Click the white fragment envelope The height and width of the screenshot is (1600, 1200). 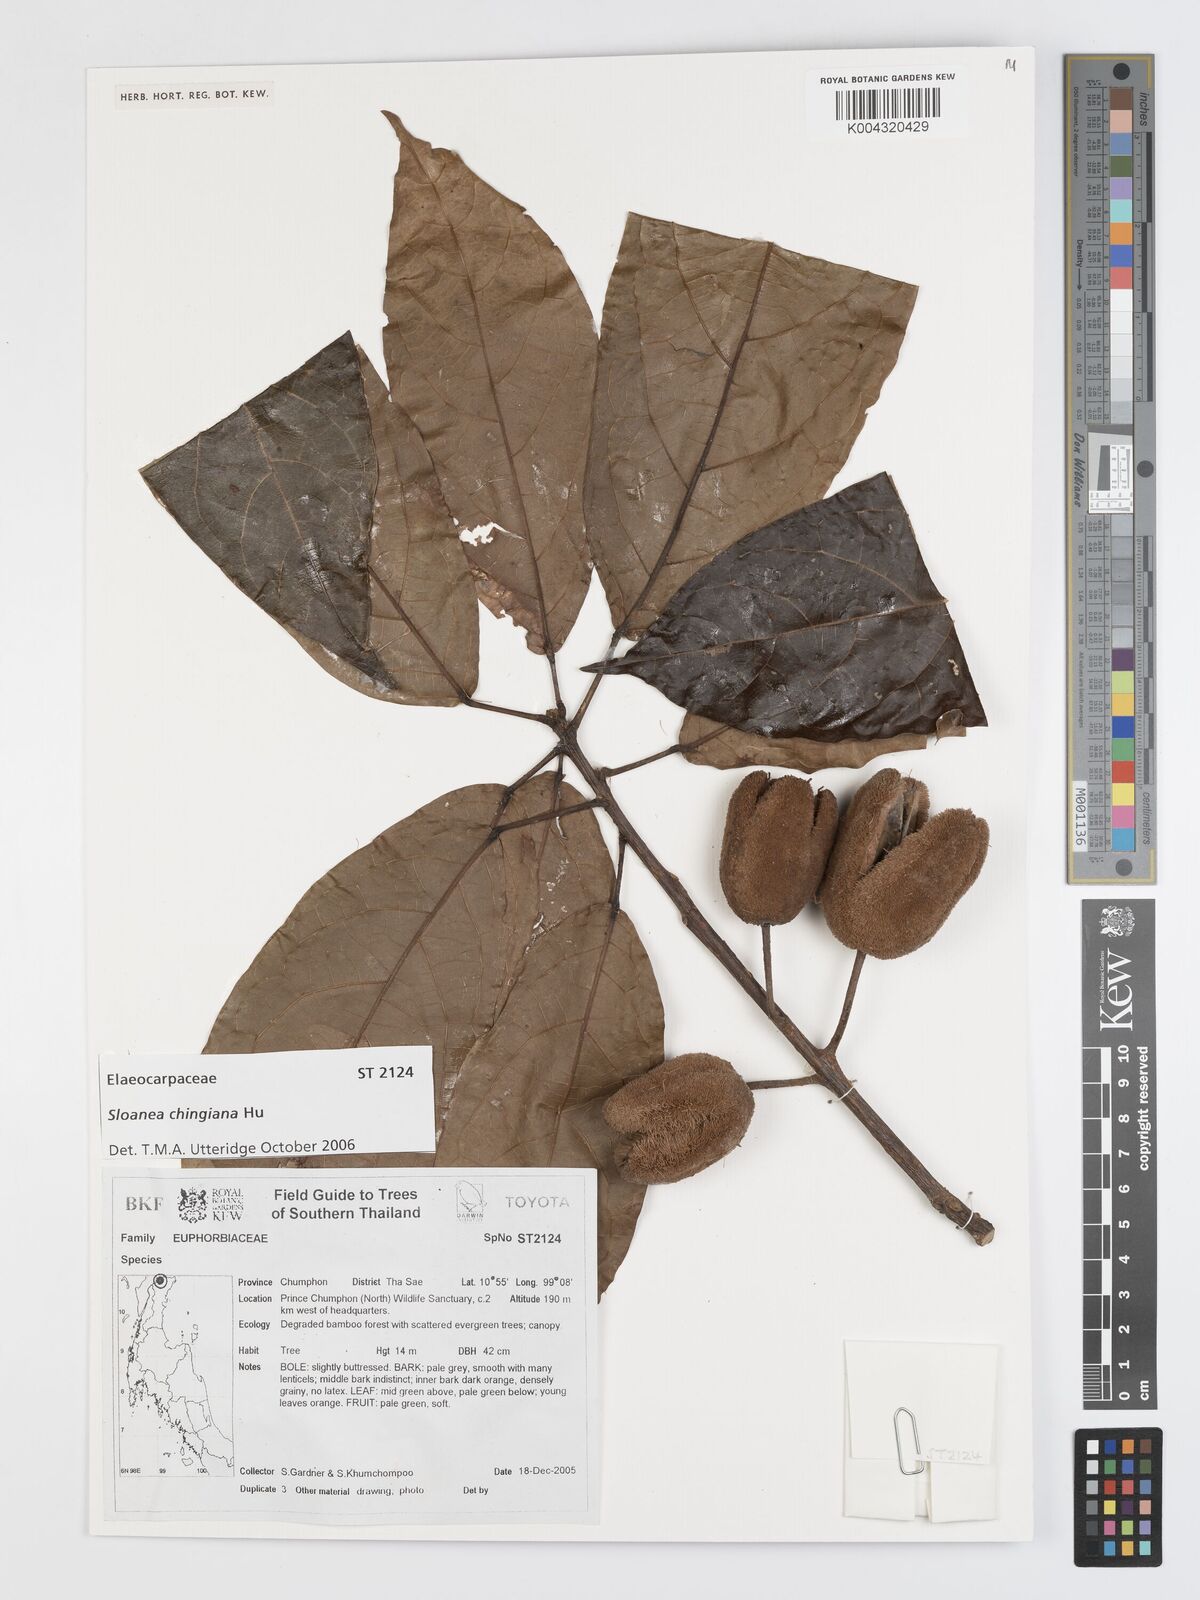click(920, 1429)
